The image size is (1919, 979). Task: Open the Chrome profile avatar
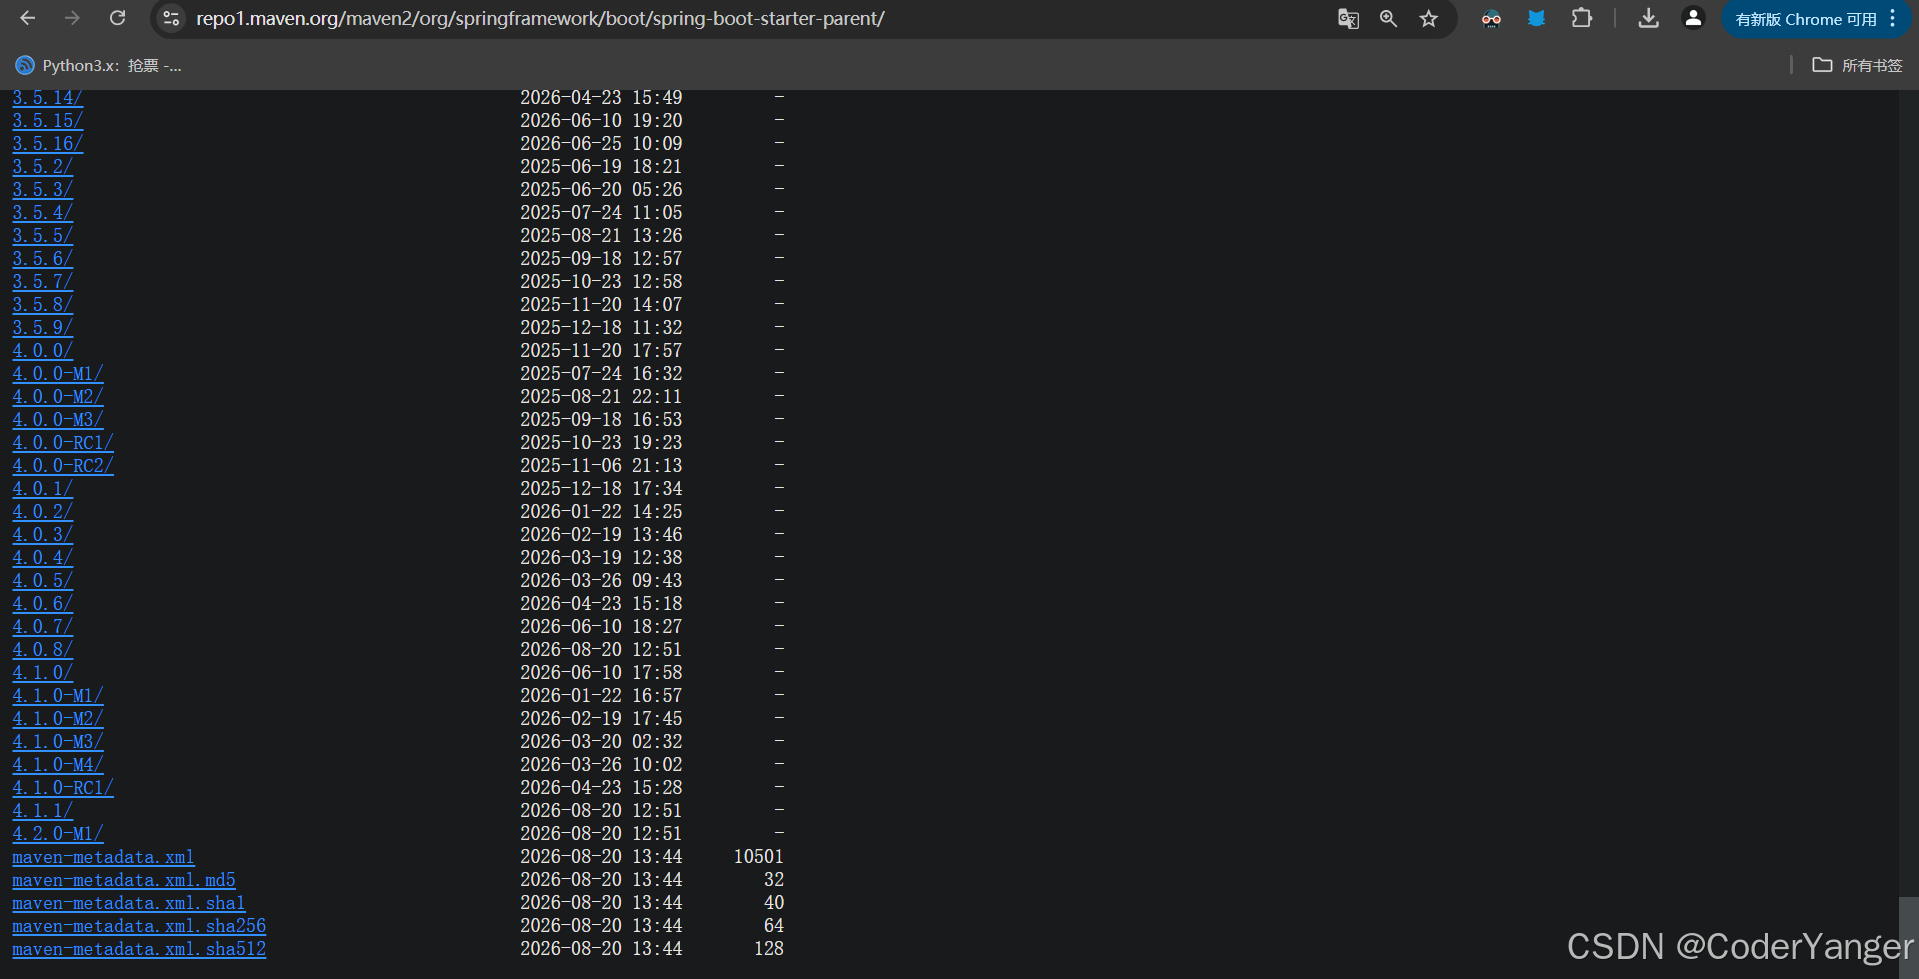tap(1693, 18)
